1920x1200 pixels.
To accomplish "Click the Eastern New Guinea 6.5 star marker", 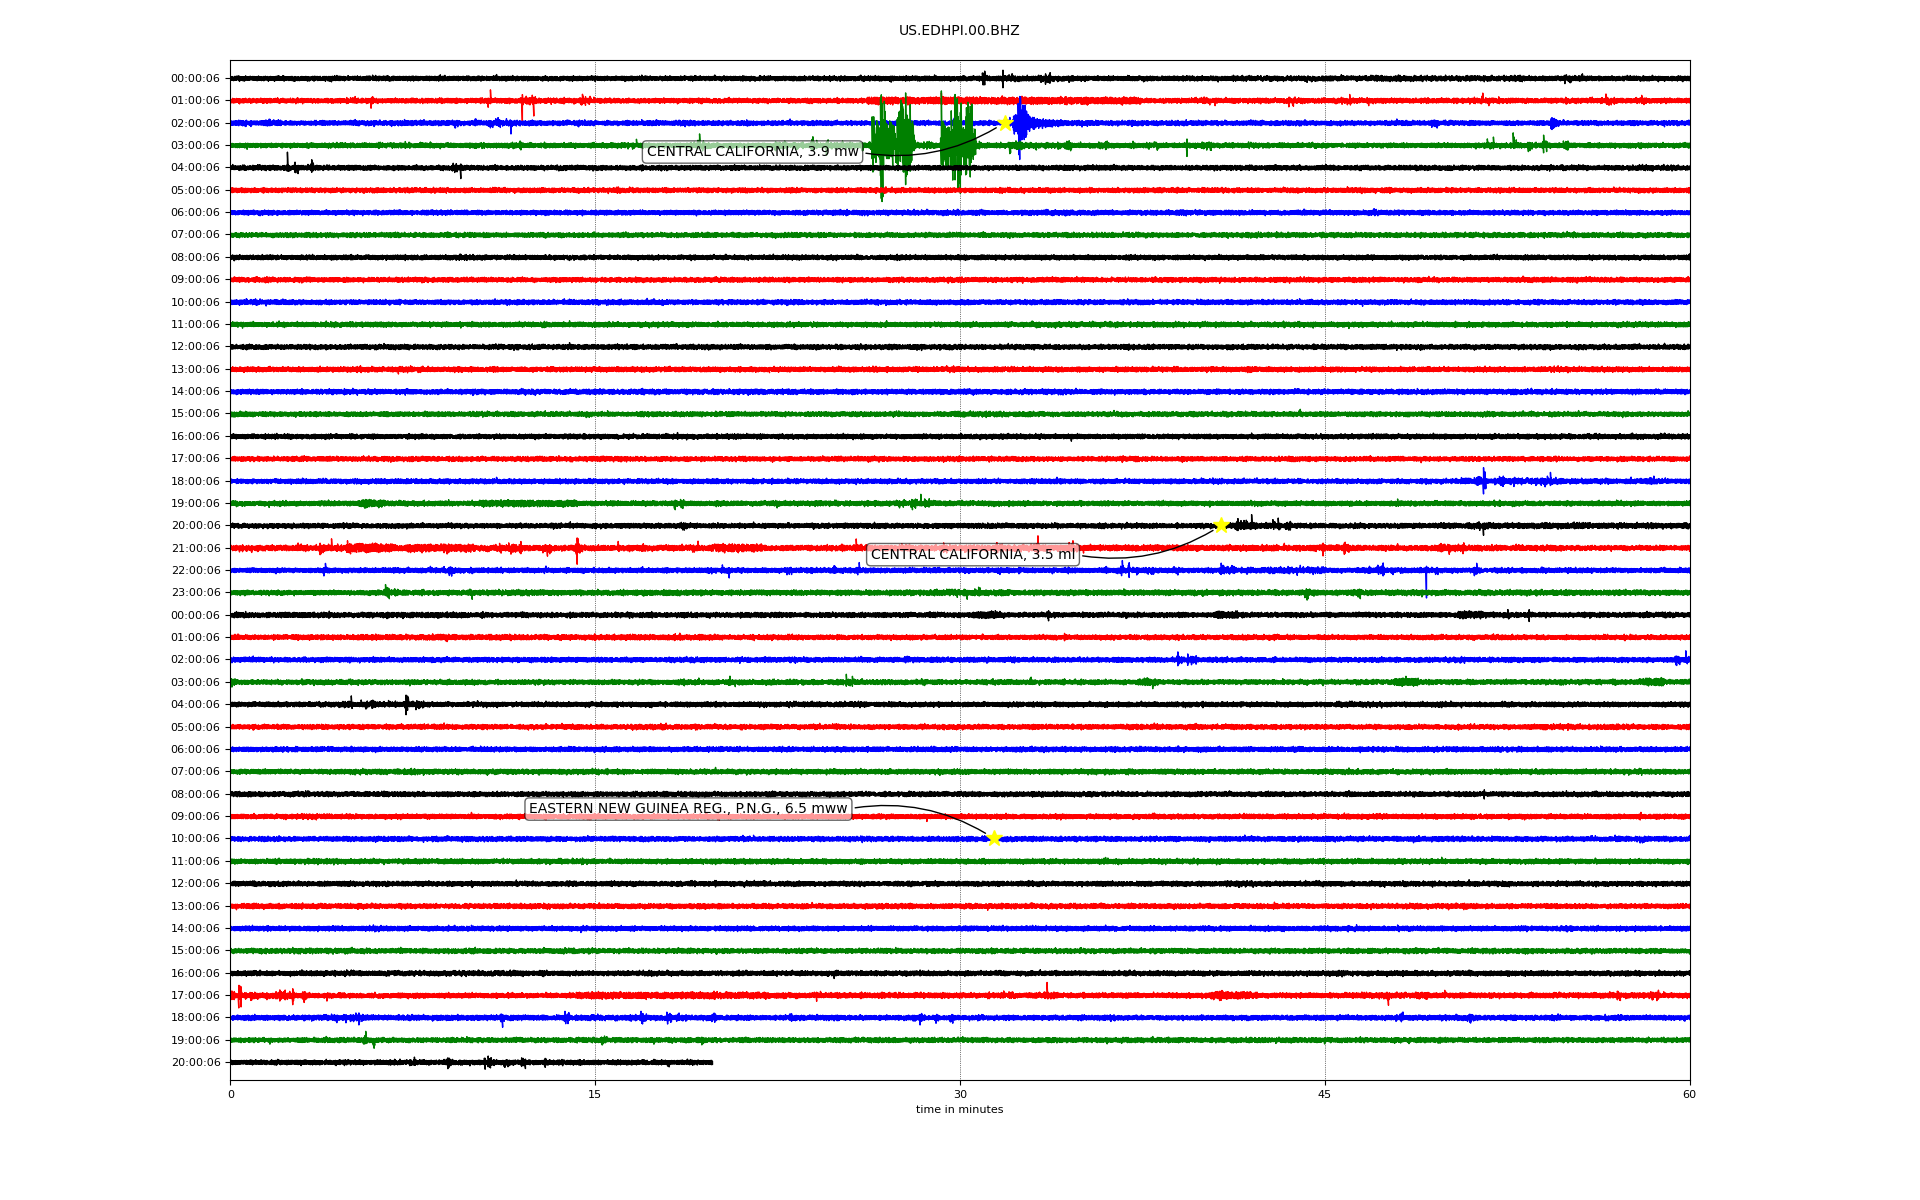I will (994, 838).
